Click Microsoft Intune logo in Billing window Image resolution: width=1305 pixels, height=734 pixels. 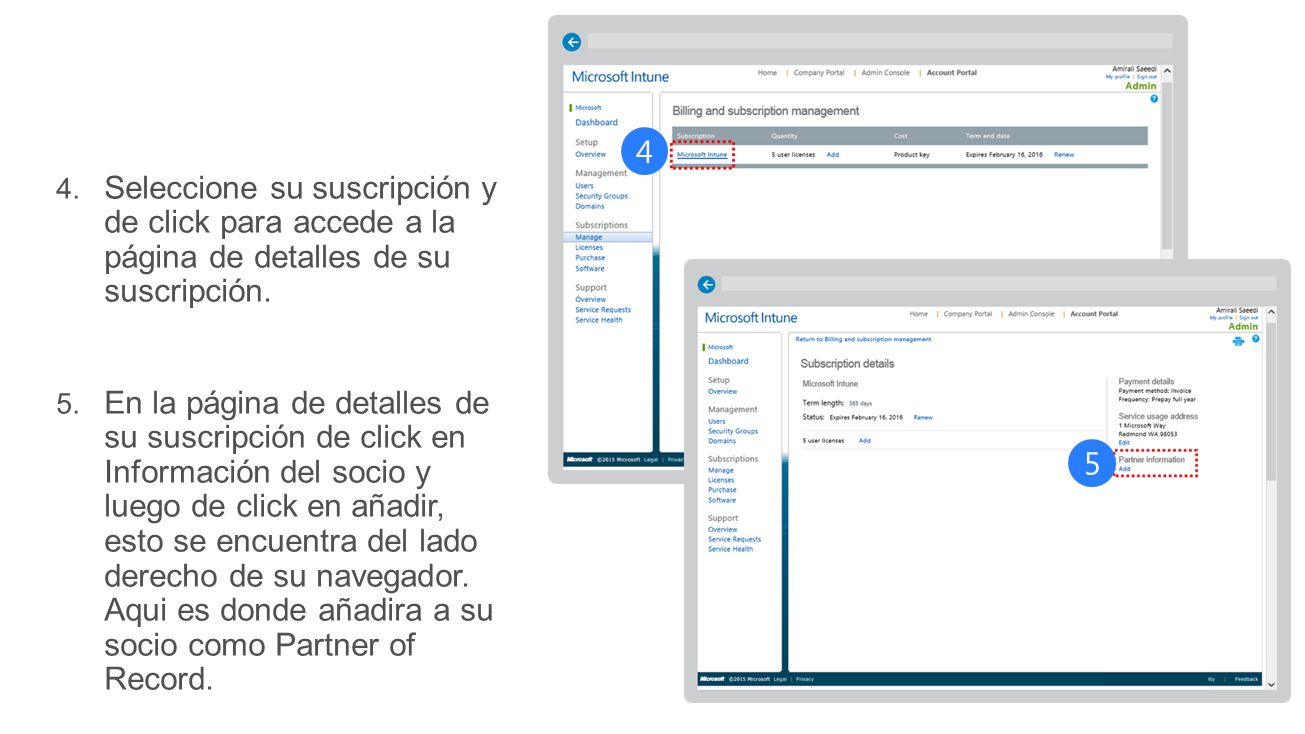620,77
